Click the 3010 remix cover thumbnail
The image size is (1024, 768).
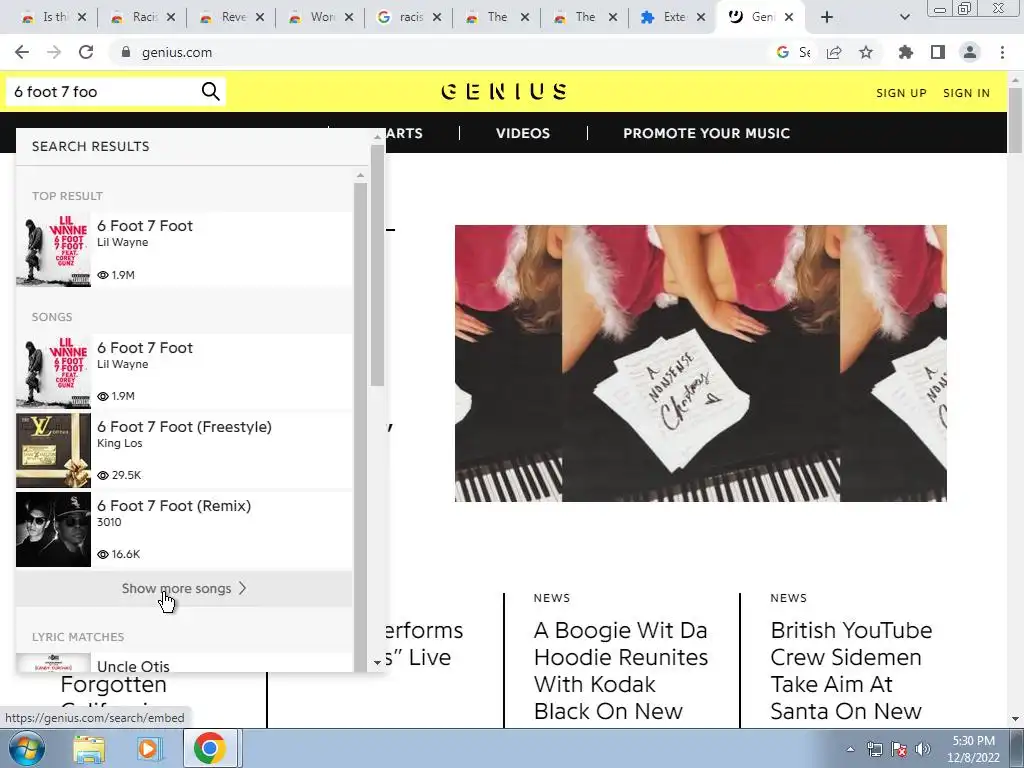pyautogui.click(x=54, y=529)
